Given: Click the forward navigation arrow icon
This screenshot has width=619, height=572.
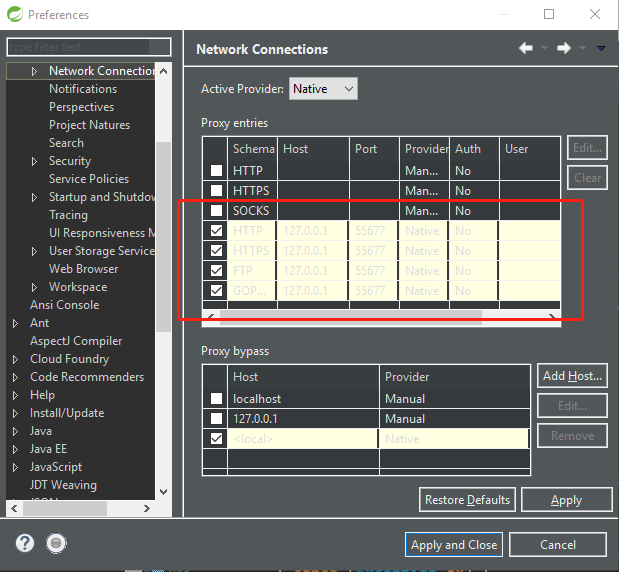Looking at the screenshot, I should coord(564,48).
